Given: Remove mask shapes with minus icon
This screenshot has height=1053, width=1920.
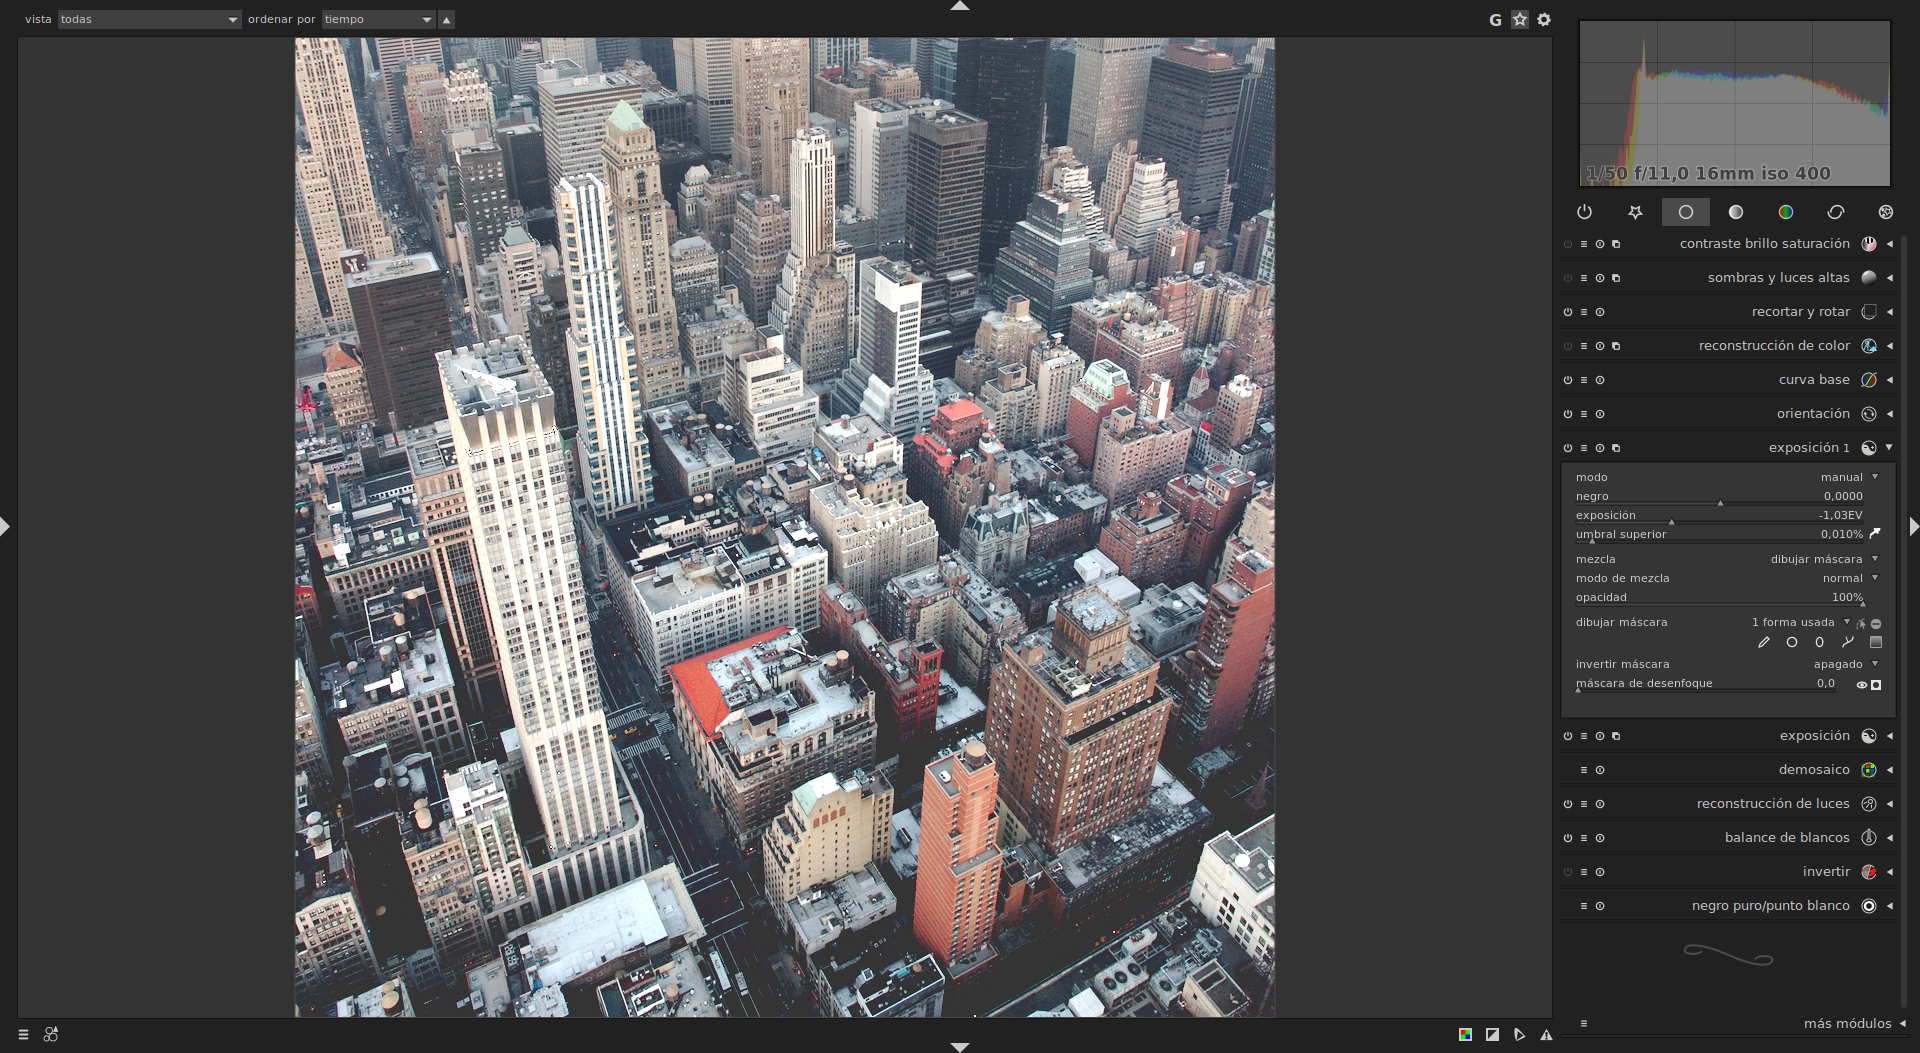Looking at the screenshot, I should 1876,623.
